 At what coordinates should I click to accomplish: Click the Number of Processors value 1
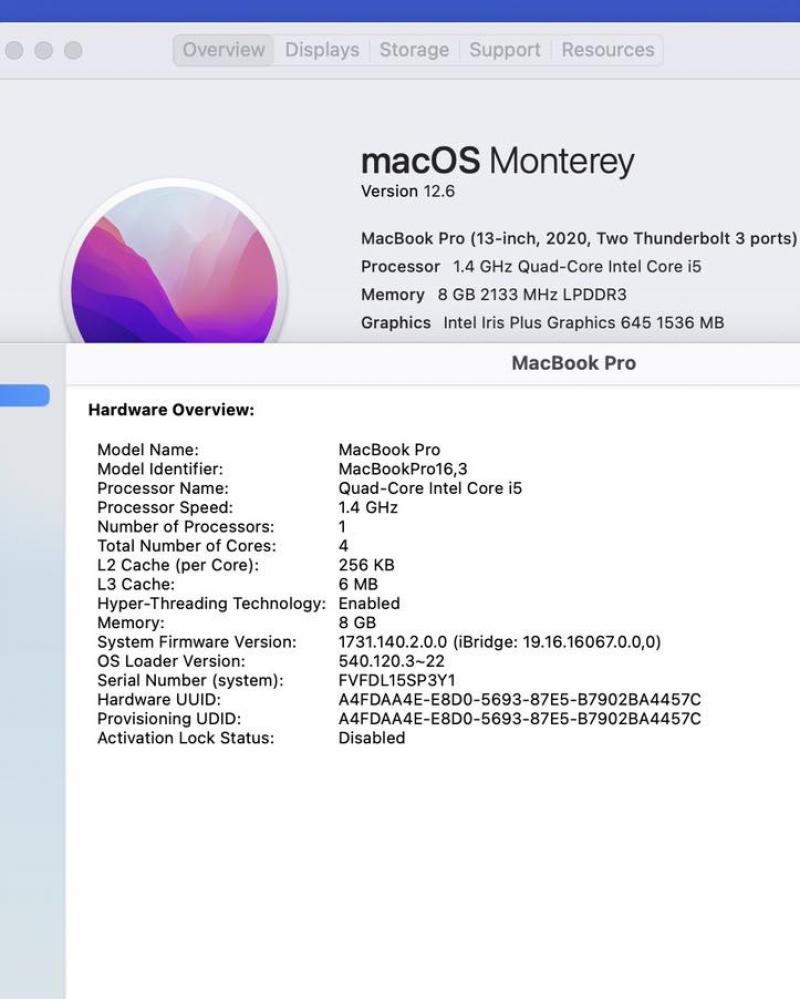point(342,527)
